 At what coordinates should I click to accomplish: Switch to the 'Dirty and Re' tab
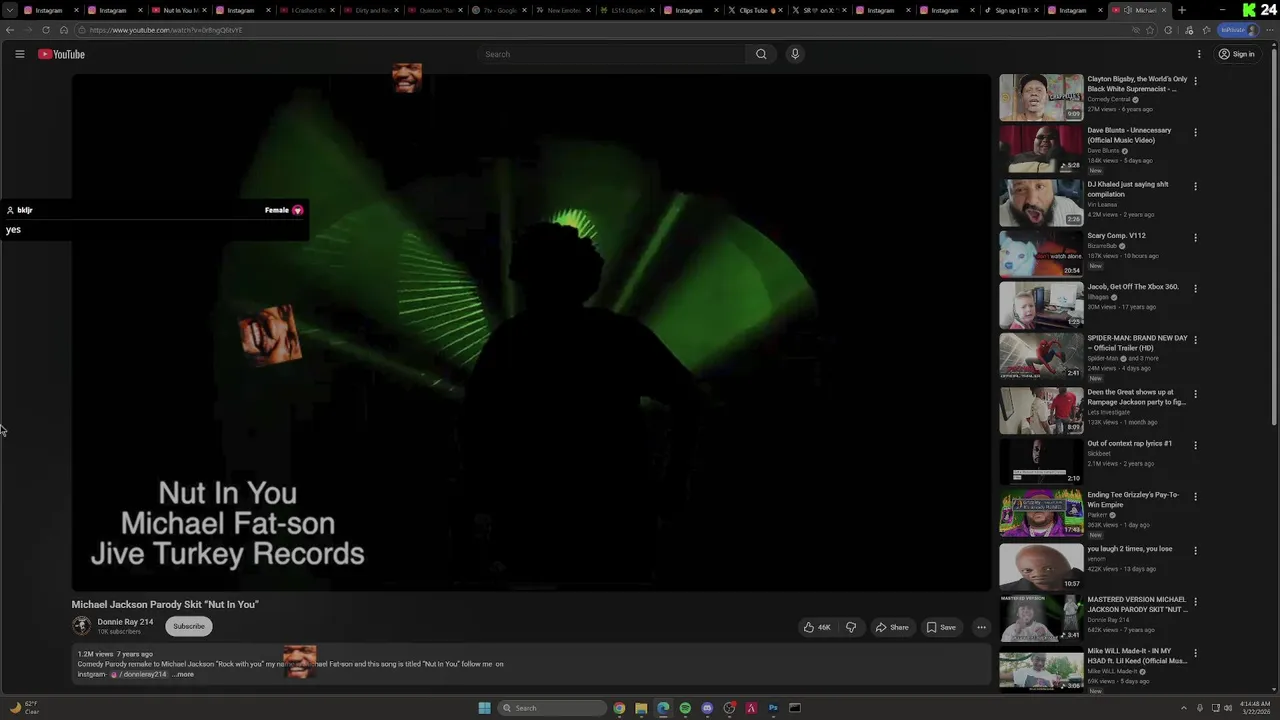click(x=371, y=10)
